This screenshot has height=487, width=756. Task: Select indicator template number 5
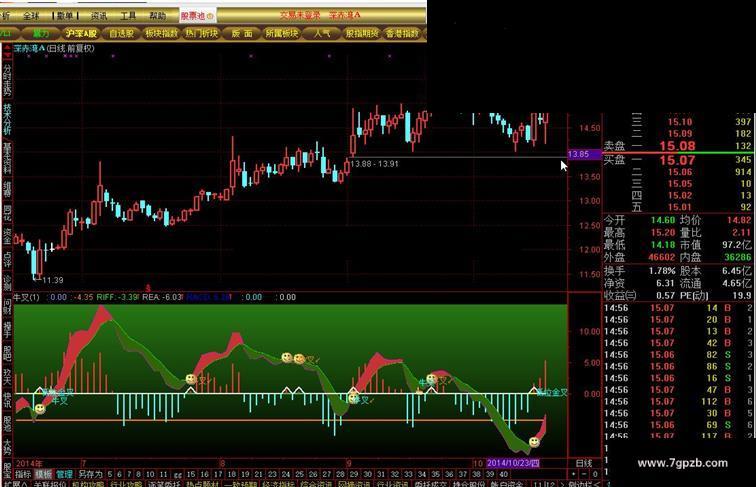(109, 474)
